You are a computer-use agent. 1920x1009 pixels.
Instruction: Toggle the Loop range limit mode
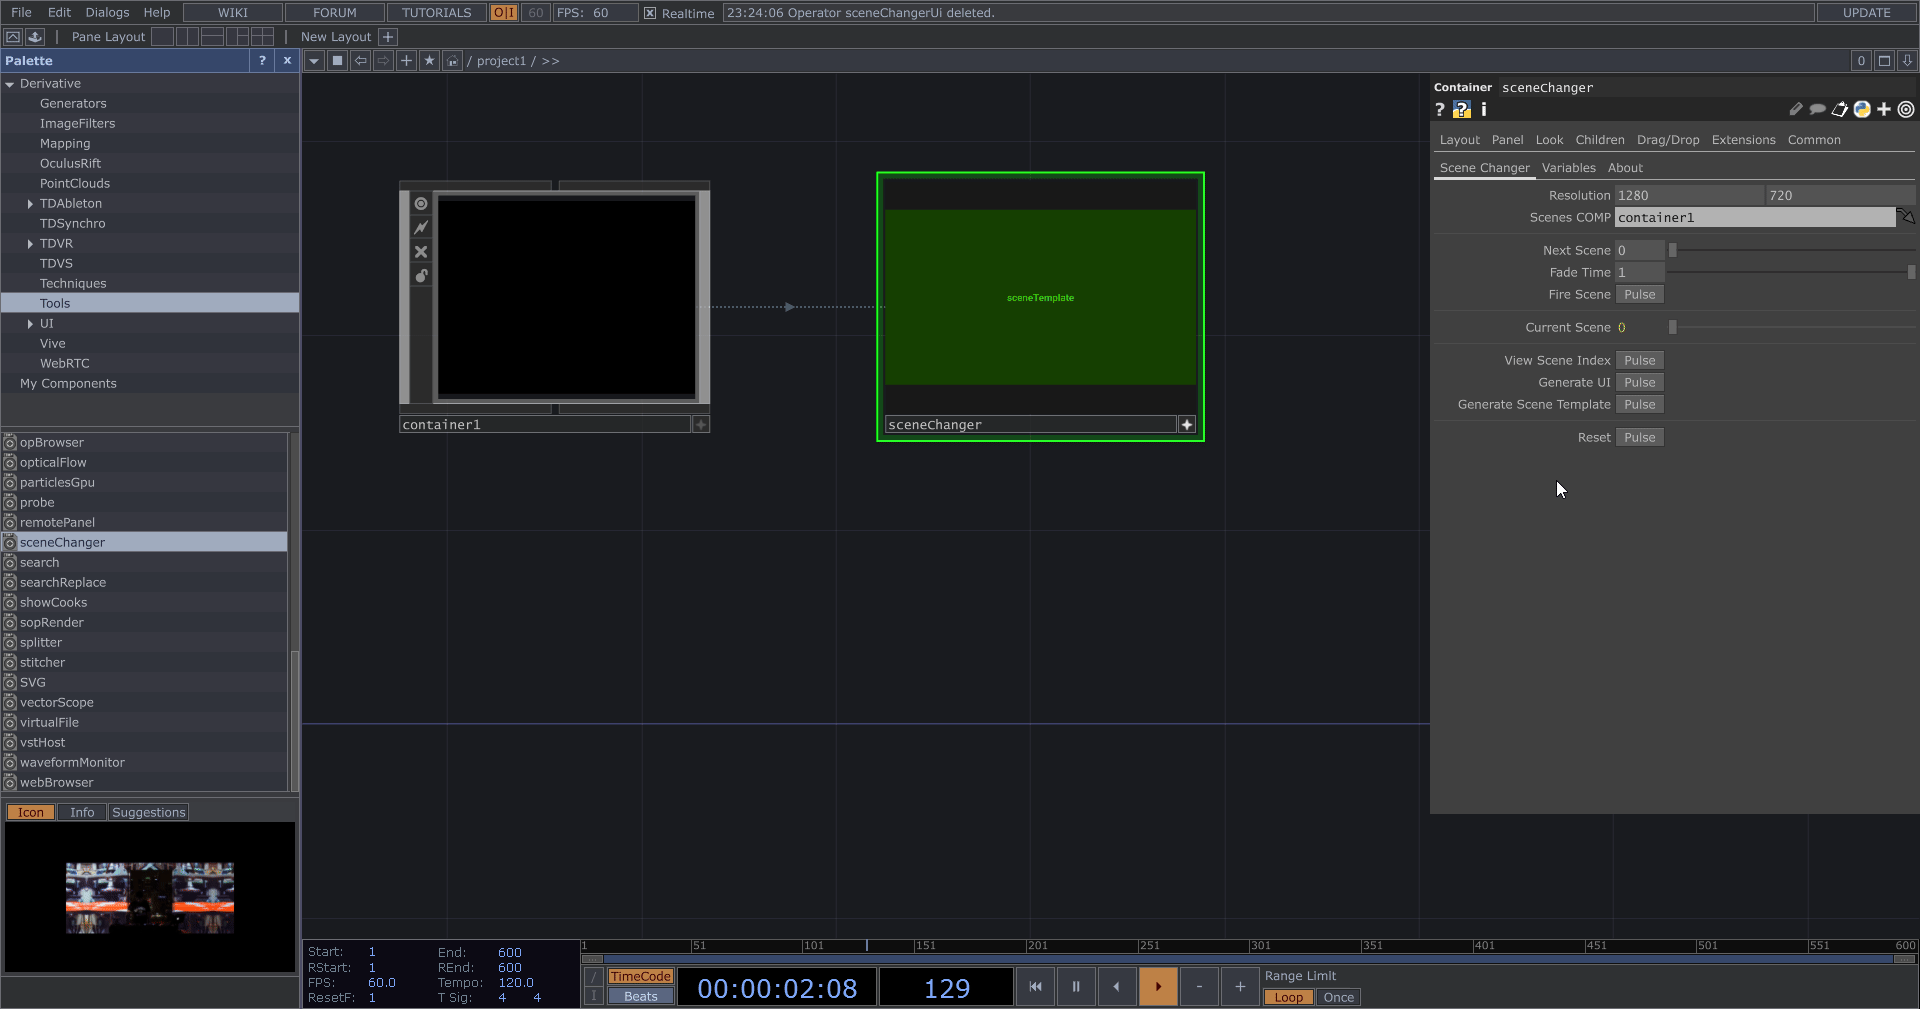pyautogui.click(x=1288, y=997)
